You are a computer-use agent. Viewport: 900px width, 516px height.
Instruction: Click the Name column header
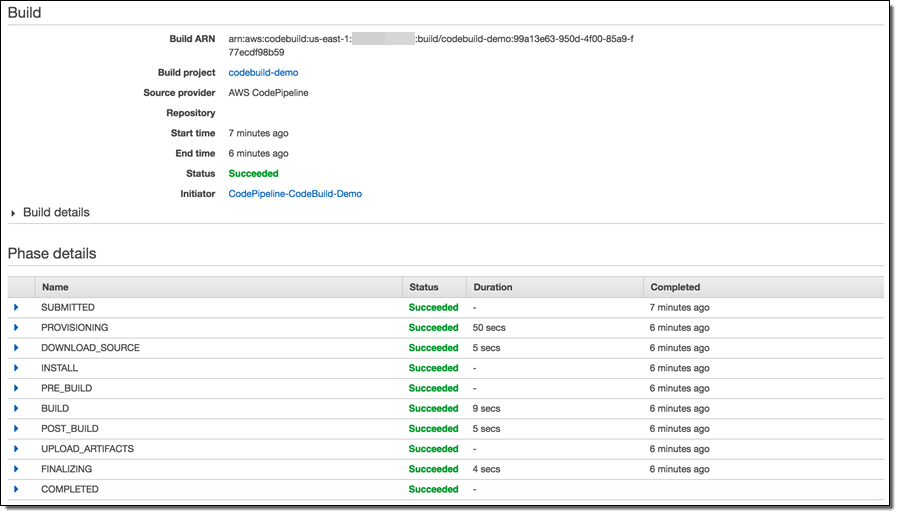tap(55, 287)
